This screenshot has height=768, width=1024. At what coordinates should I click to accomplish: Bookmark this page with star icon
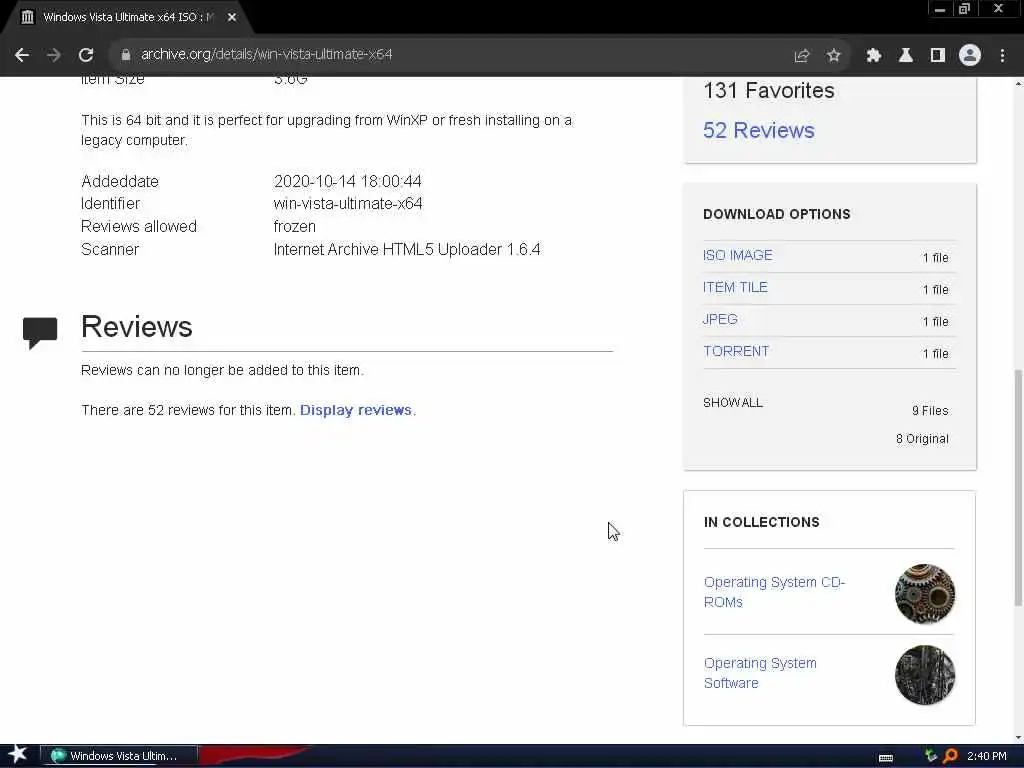[x=833, y=56]
